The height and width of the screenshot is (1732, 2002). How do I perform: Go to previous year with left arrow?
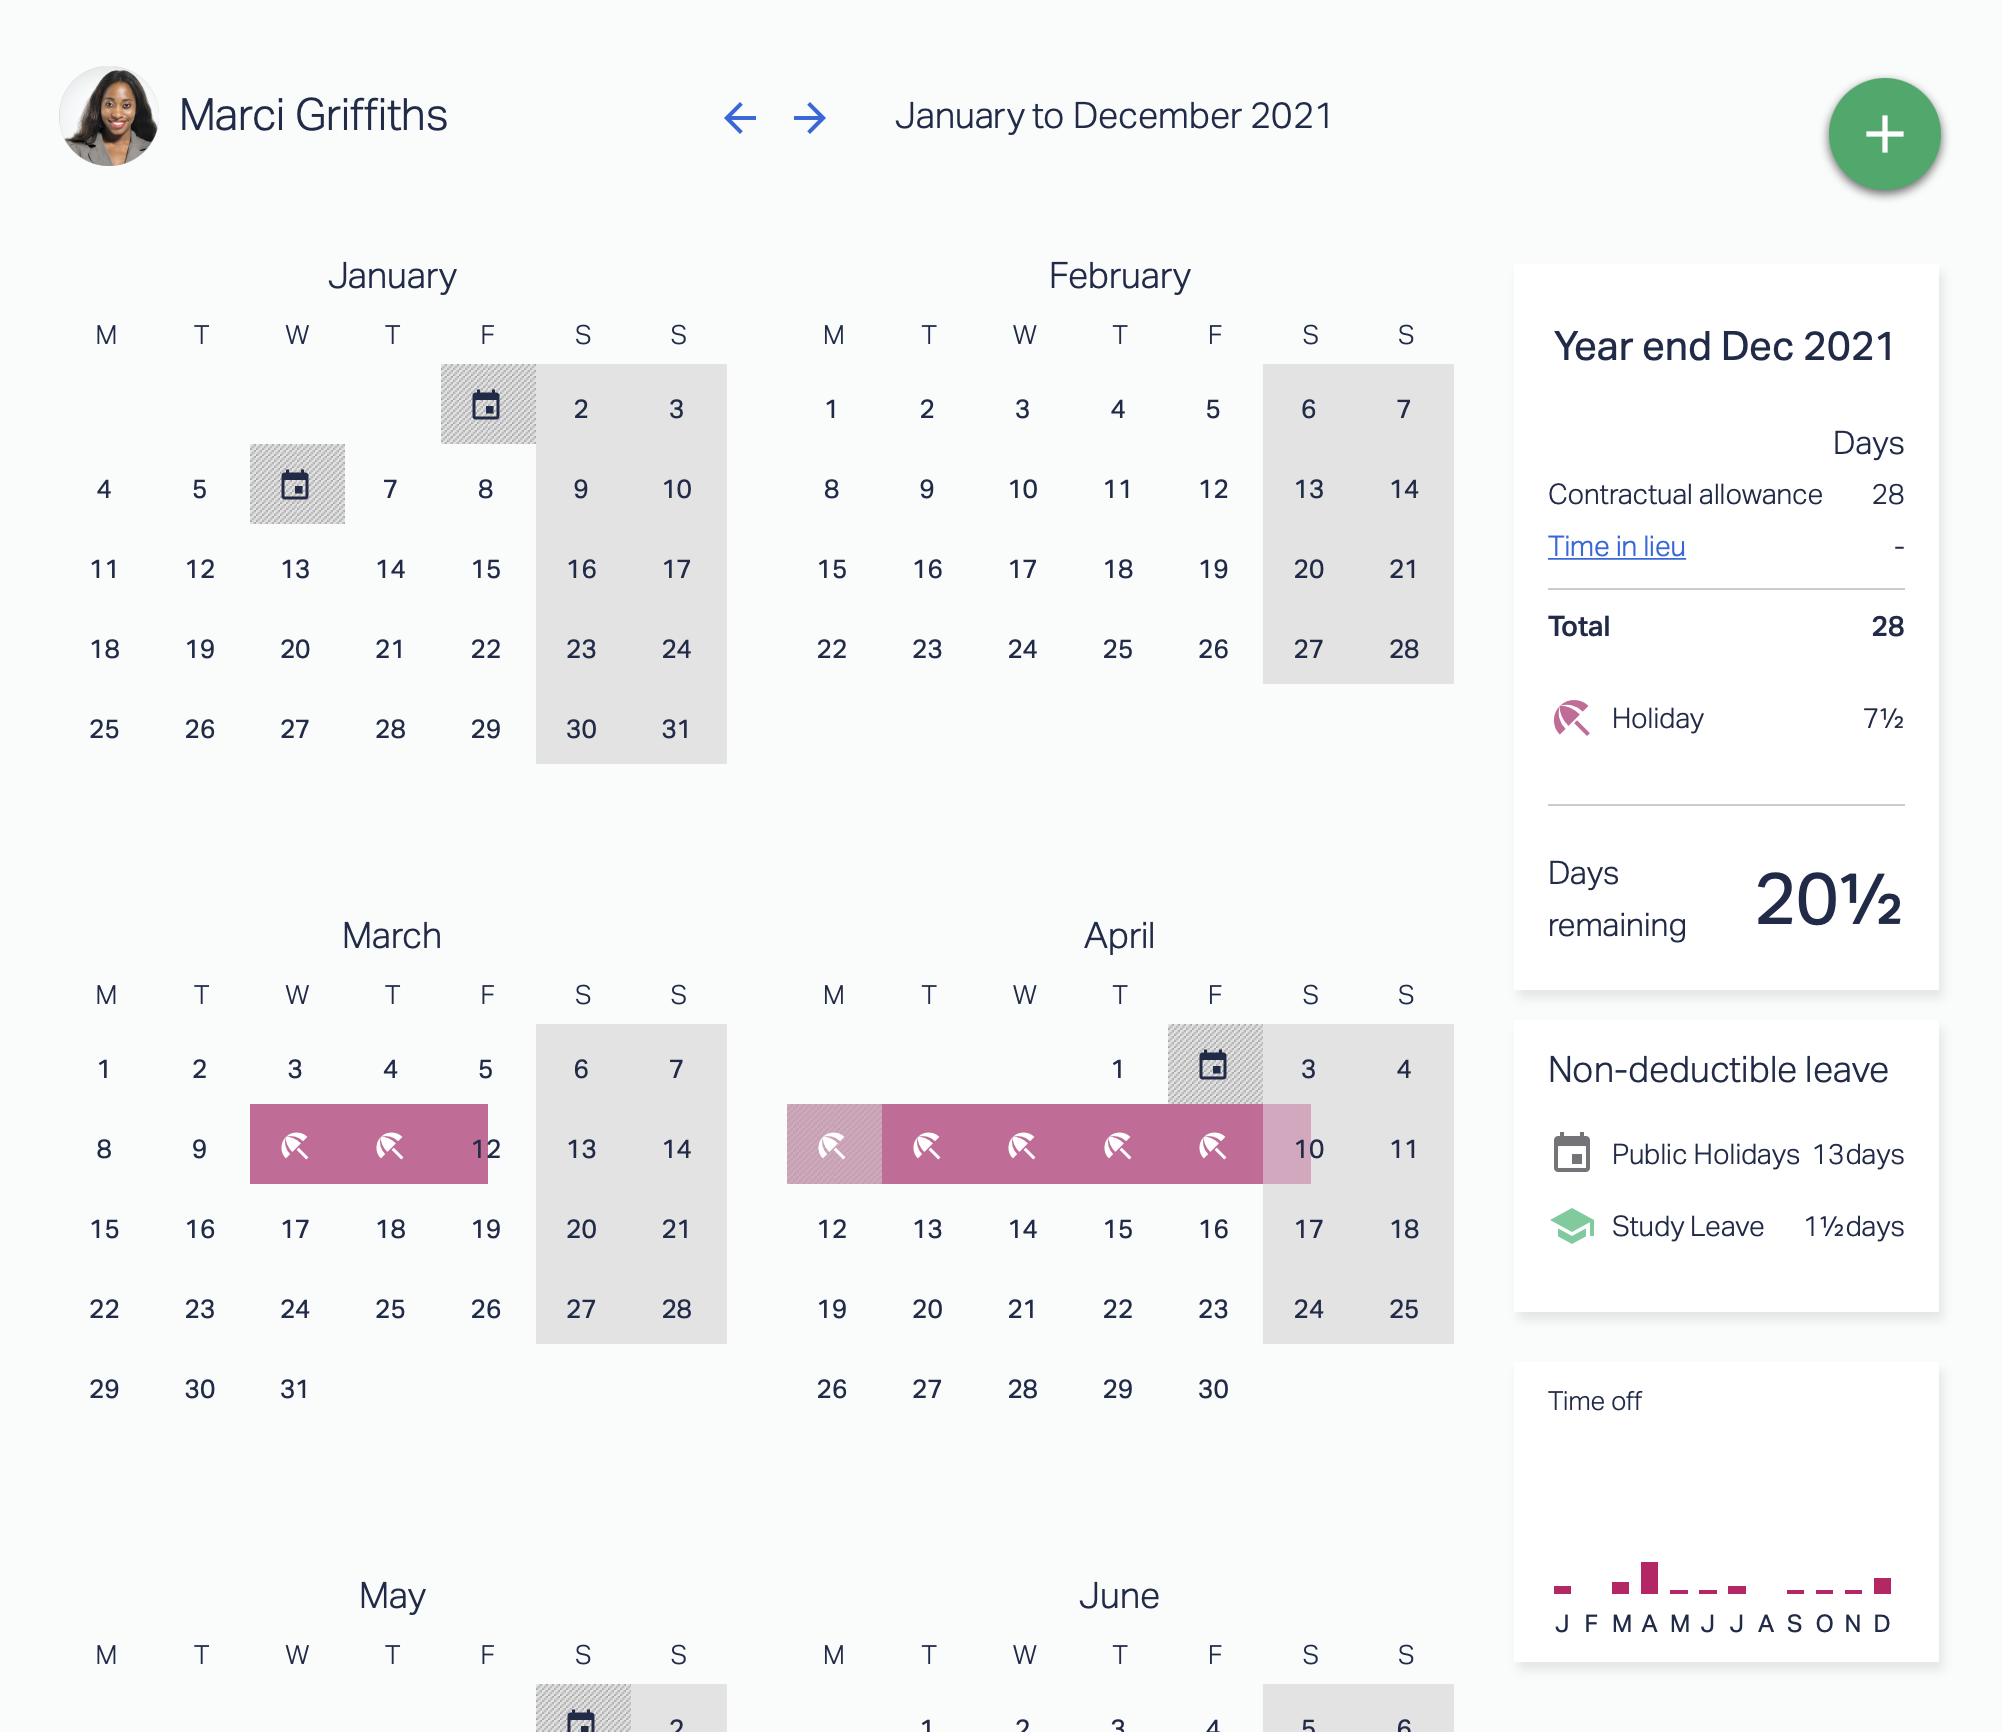(x=739, y=117)
